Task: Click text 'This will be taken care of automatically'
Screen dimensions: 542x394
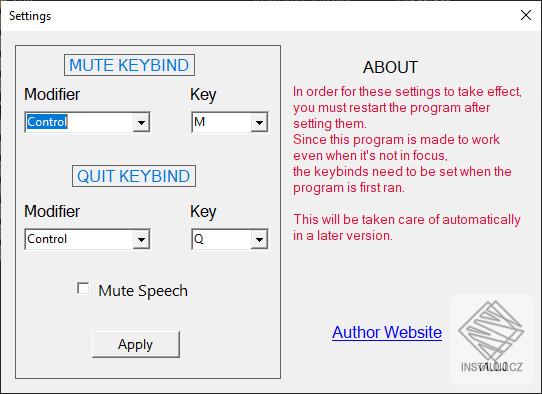Action: pyautogui.click(x=407, y=219)
